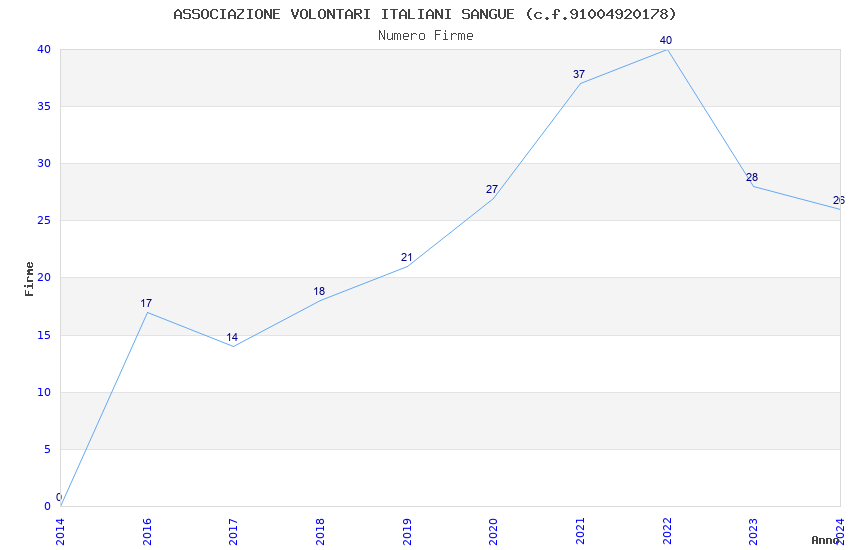Select the 2018 year label on x-axis
850x550 pixels.
coord(320,532)
